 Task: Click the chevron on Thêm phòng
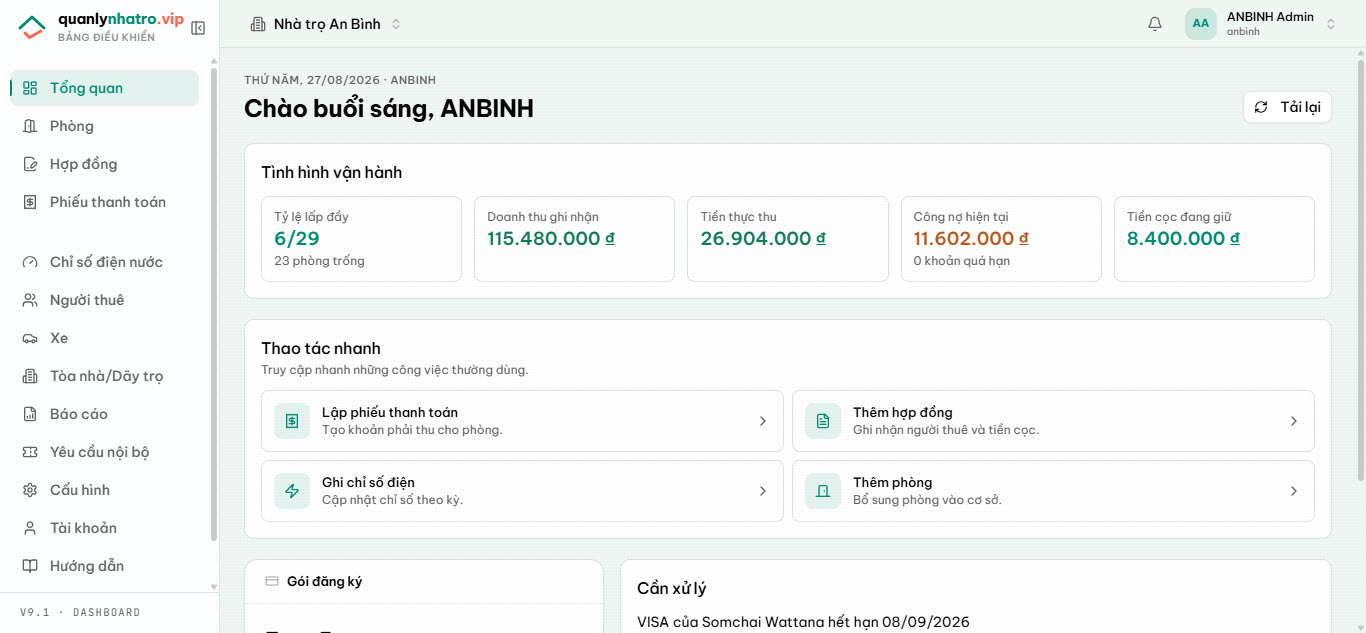(1294, 491)
